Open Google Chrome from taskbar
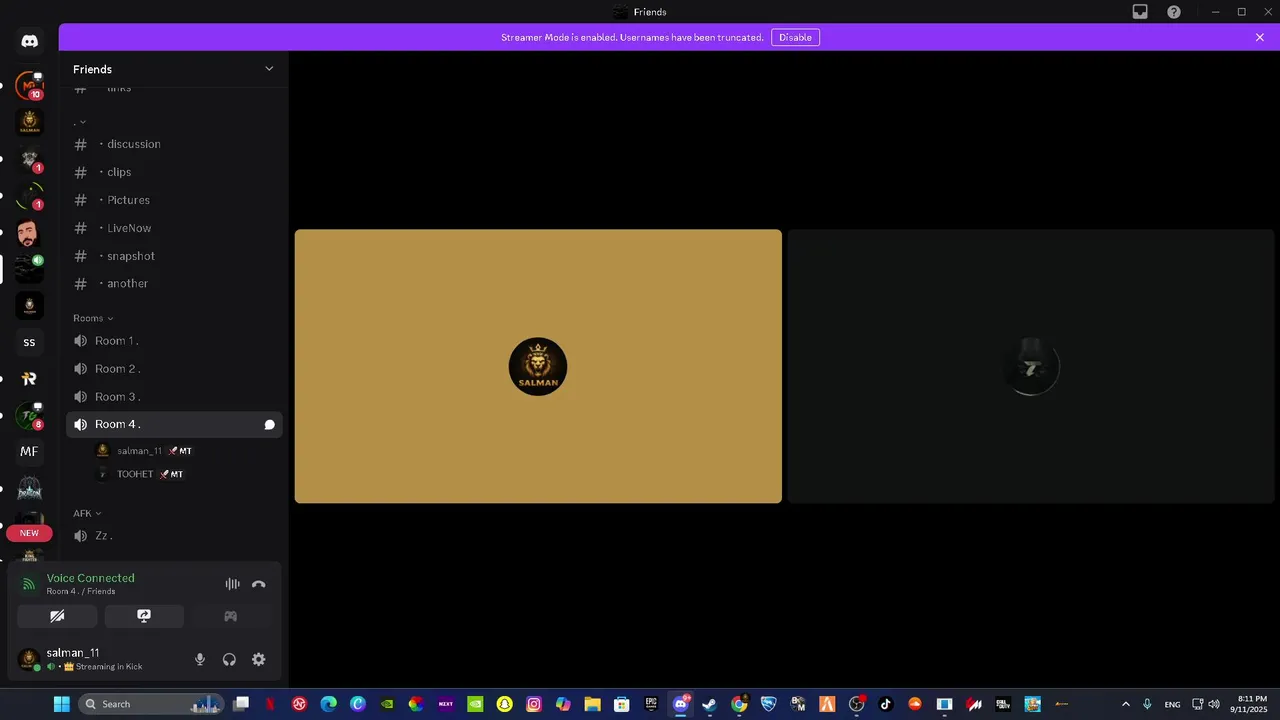Viewport: 1280px width, 720px height. click(739, 704)
